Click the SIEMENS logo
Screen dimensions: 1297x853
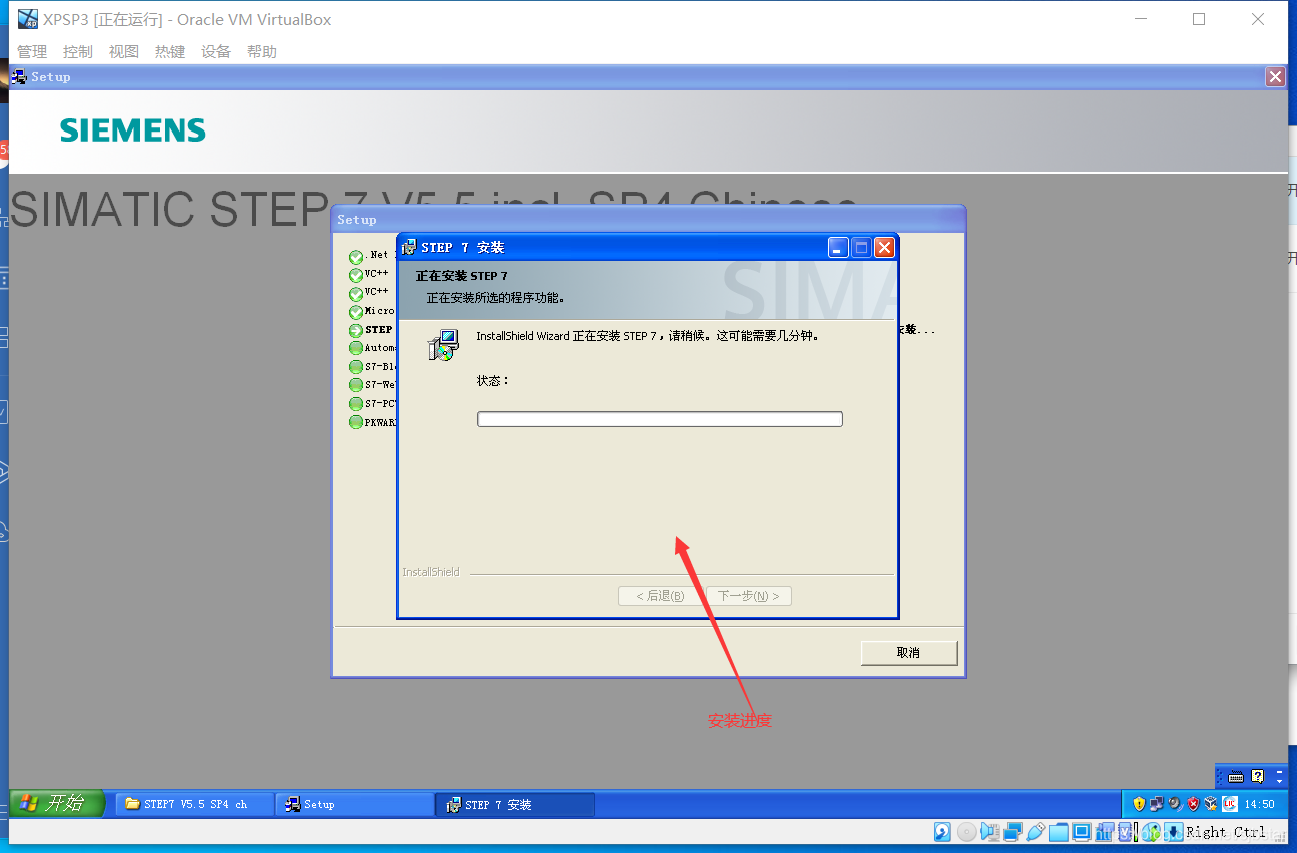(x=133, y=130)
